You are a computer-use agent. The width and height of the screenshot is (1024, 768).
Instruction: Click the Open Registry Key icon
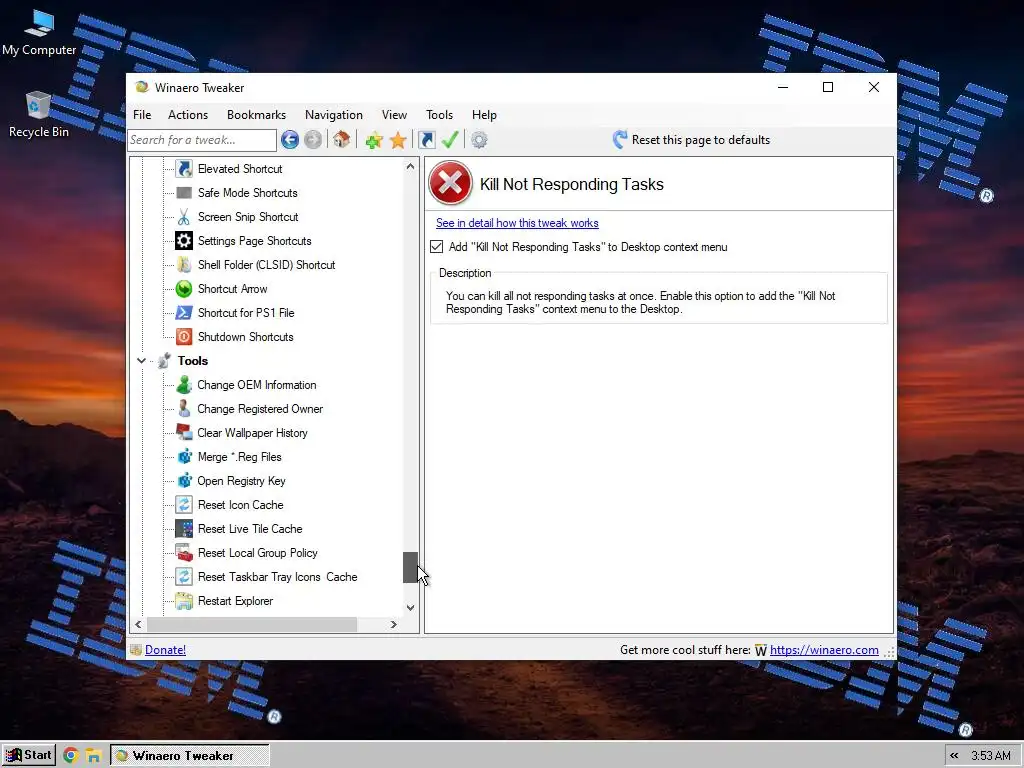point(184,481)
